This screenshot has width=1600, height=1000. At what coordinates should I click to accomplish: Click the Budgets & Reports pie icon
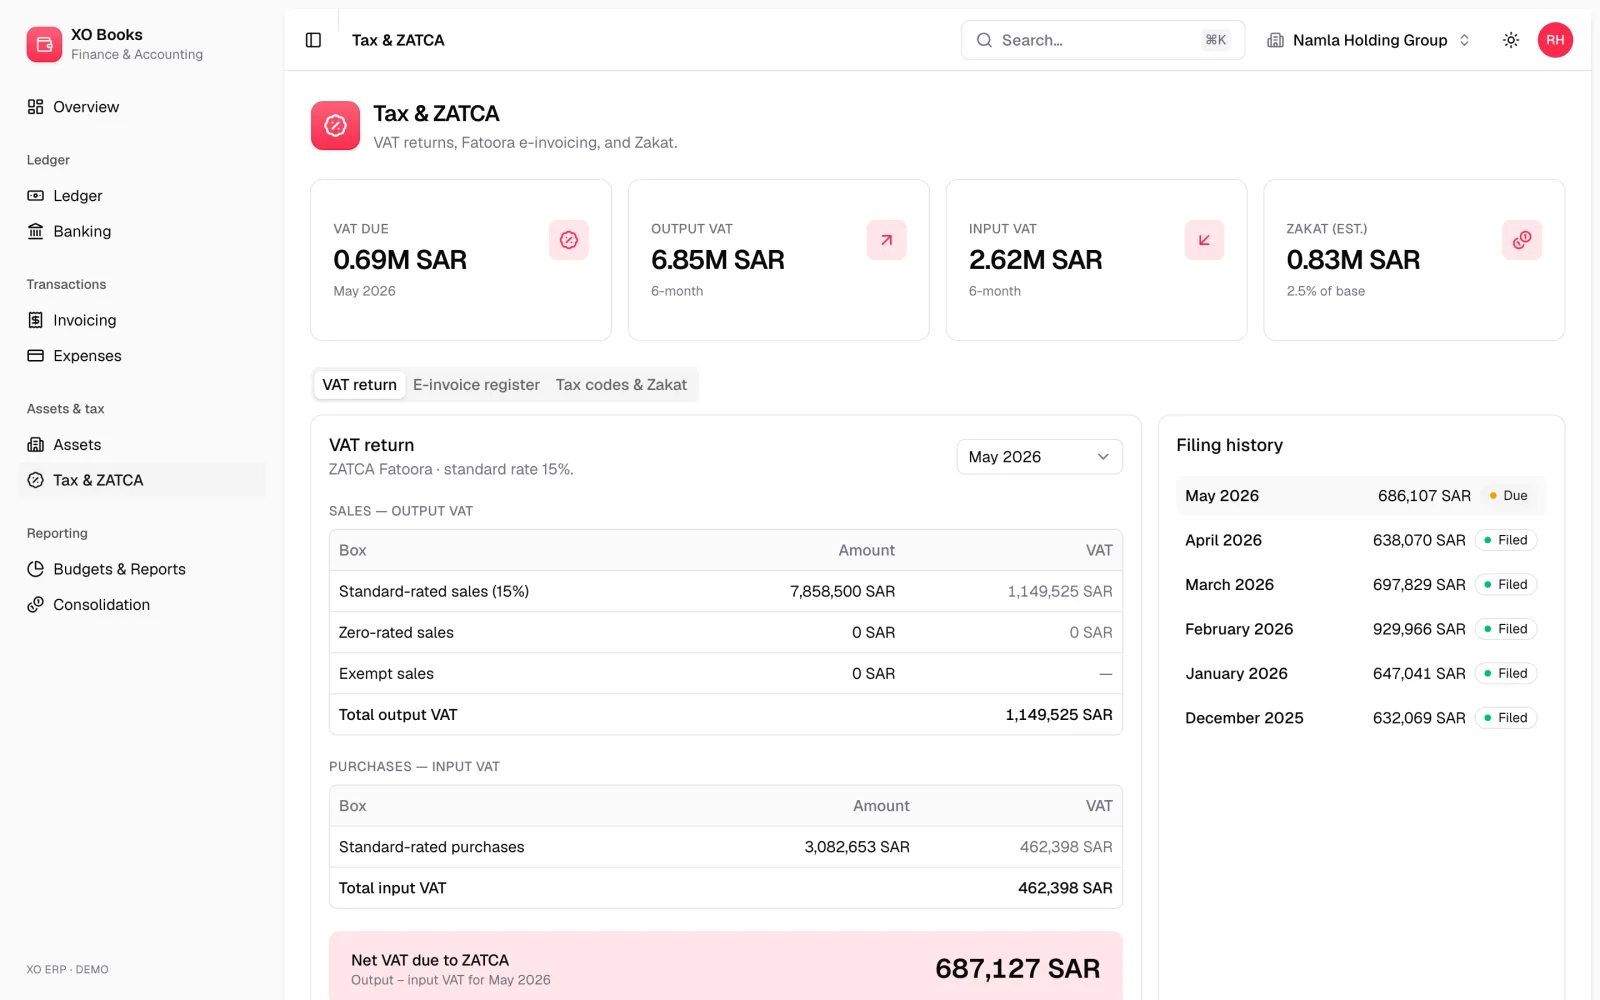(36, 569)
